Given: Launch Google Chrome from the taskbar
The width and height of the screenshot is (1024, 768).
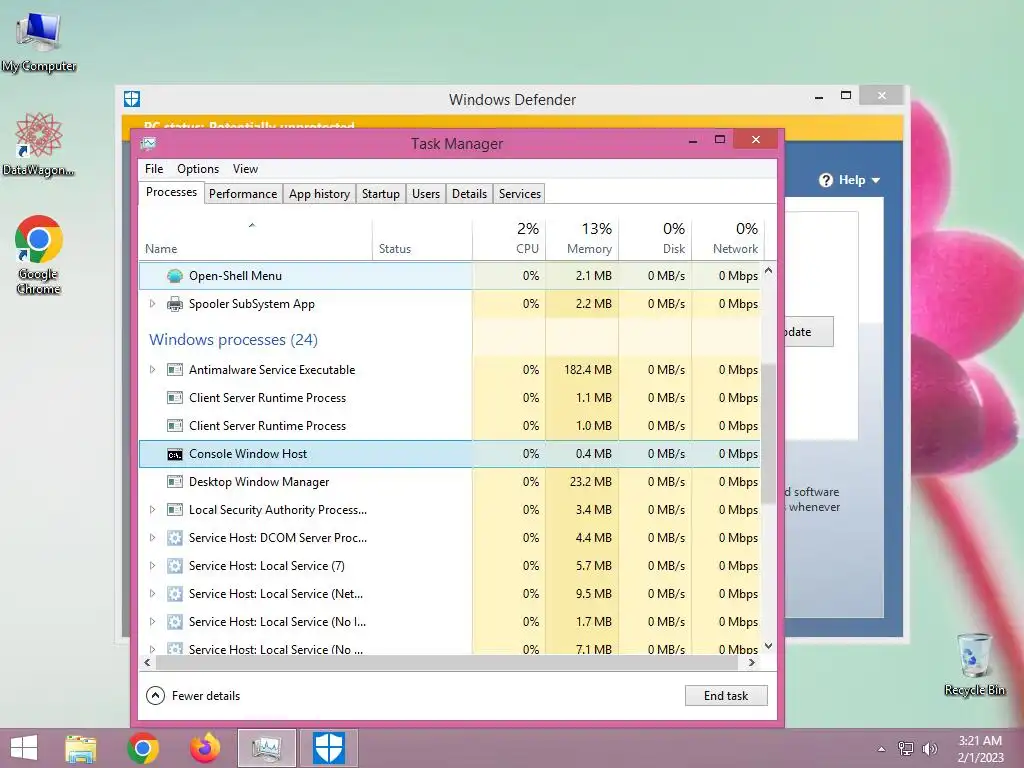Looking at the screenshot, I should tap(143, 748).
